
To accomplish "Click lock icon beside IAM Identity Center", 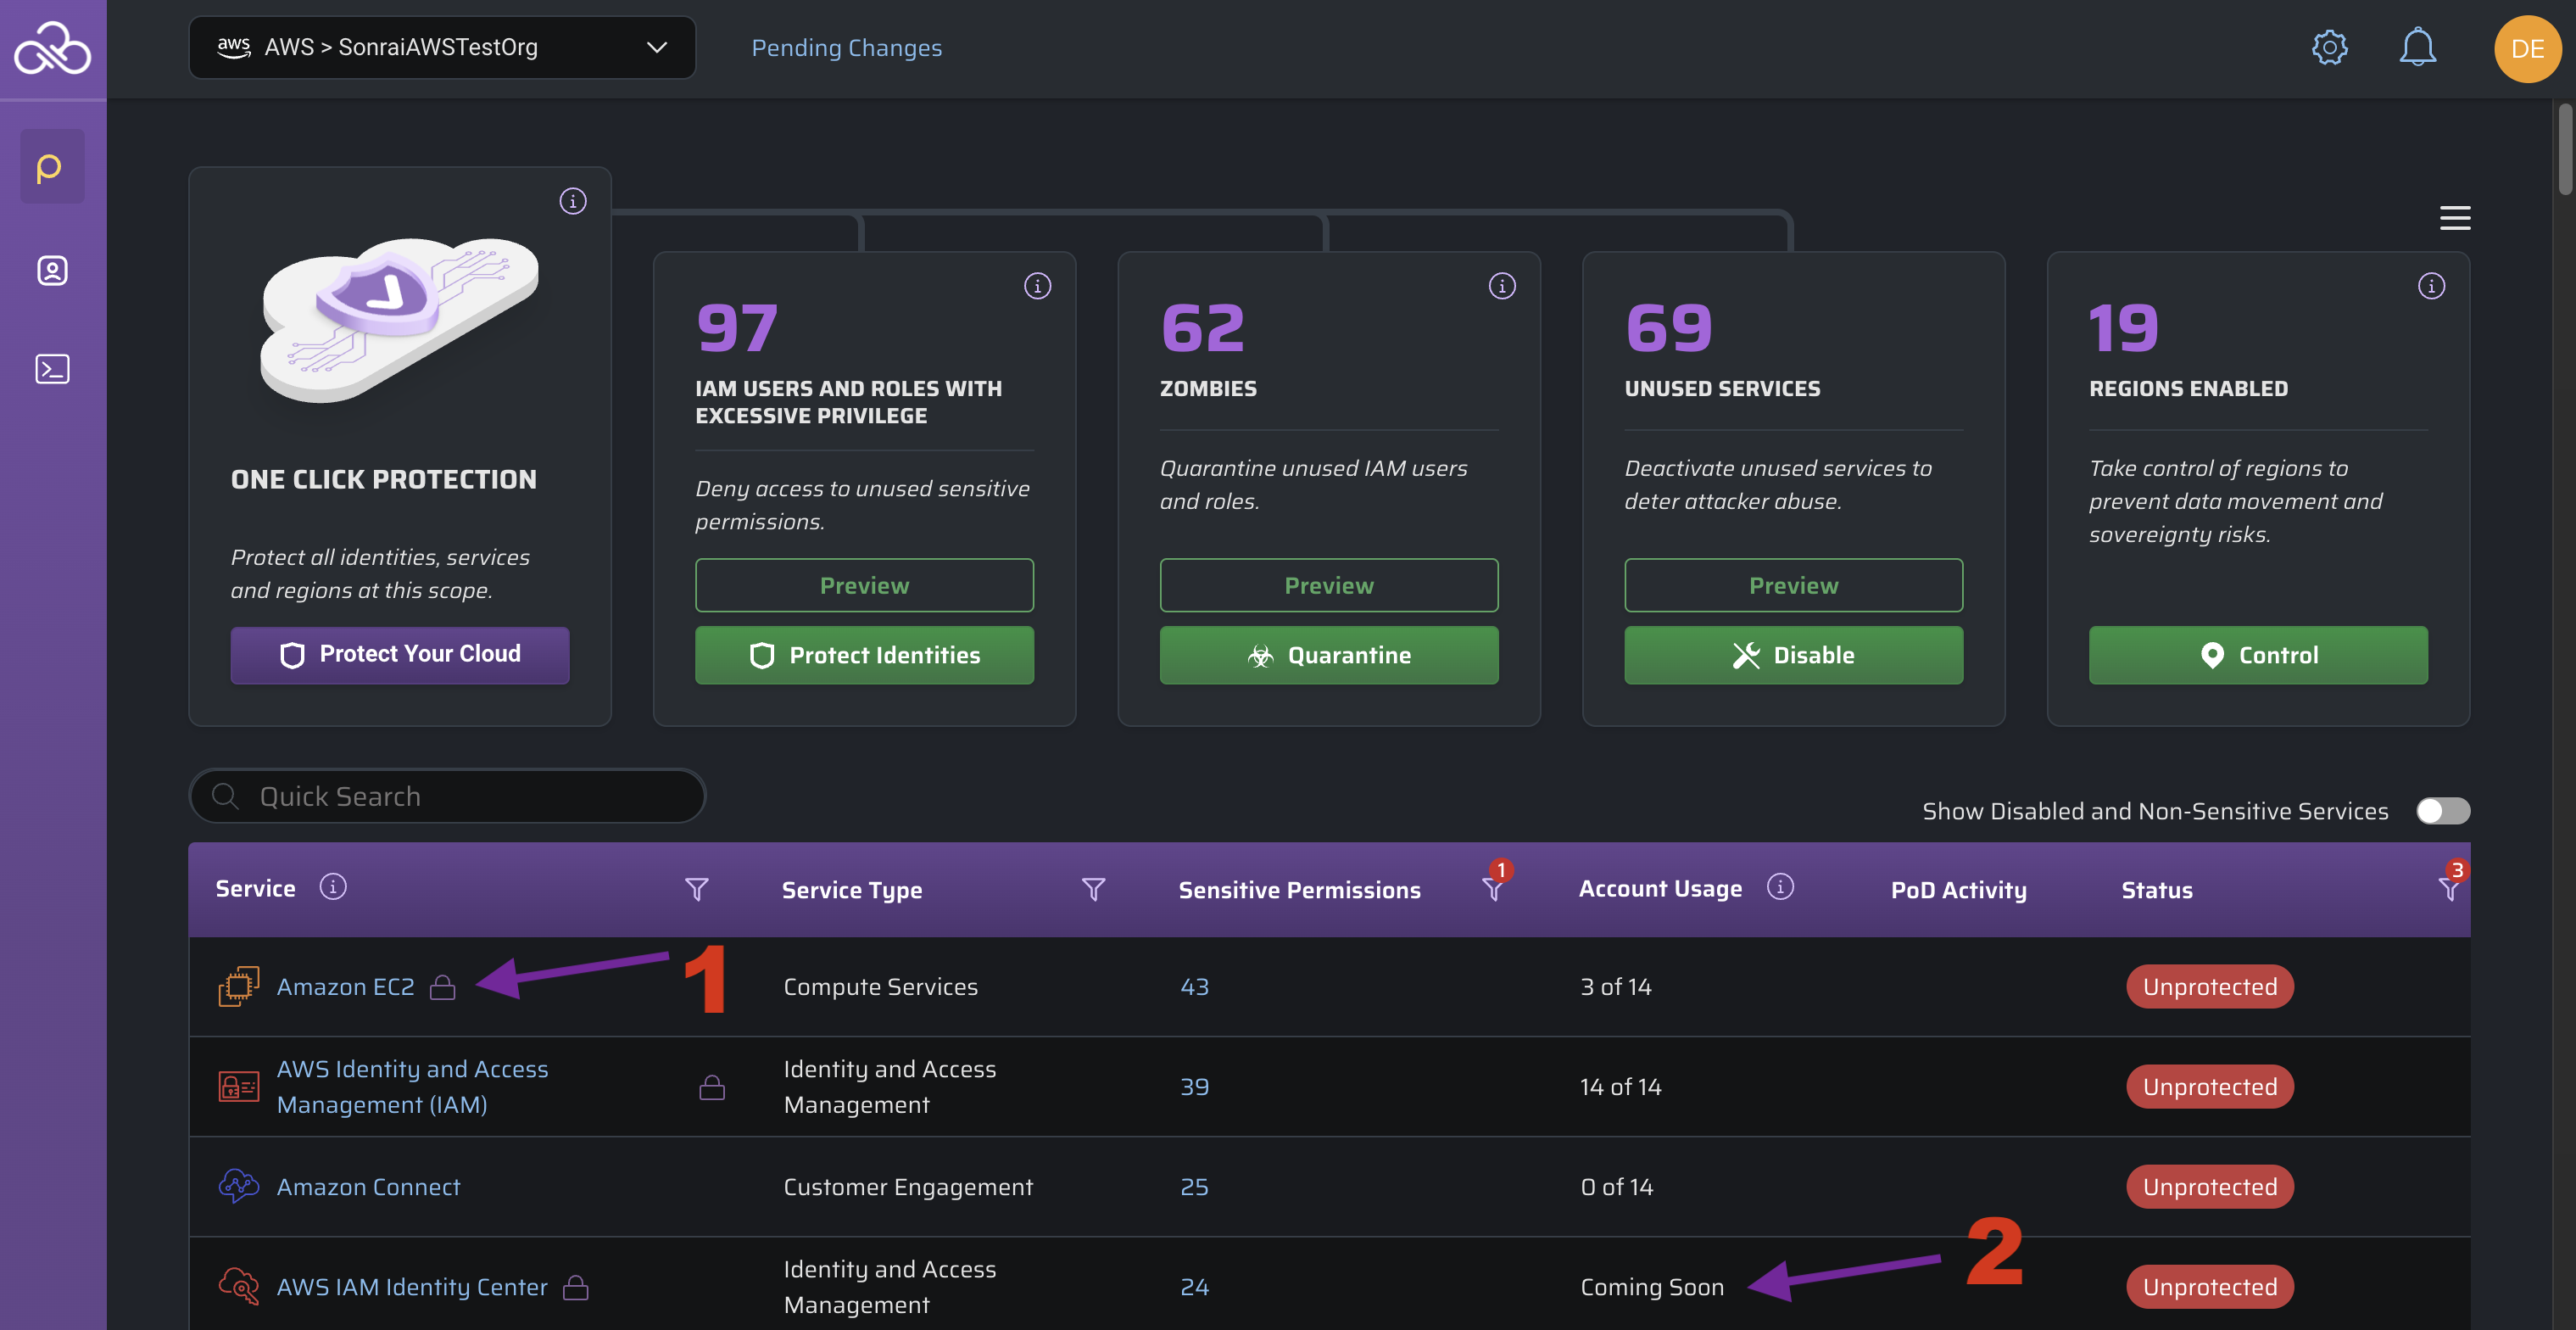I will coord(575,1288).
